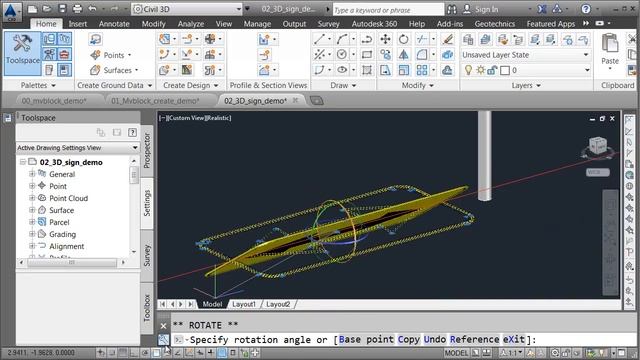640x360 pixels.
Task: Select the Fillet tool
Action: click(x=422, y=54)
